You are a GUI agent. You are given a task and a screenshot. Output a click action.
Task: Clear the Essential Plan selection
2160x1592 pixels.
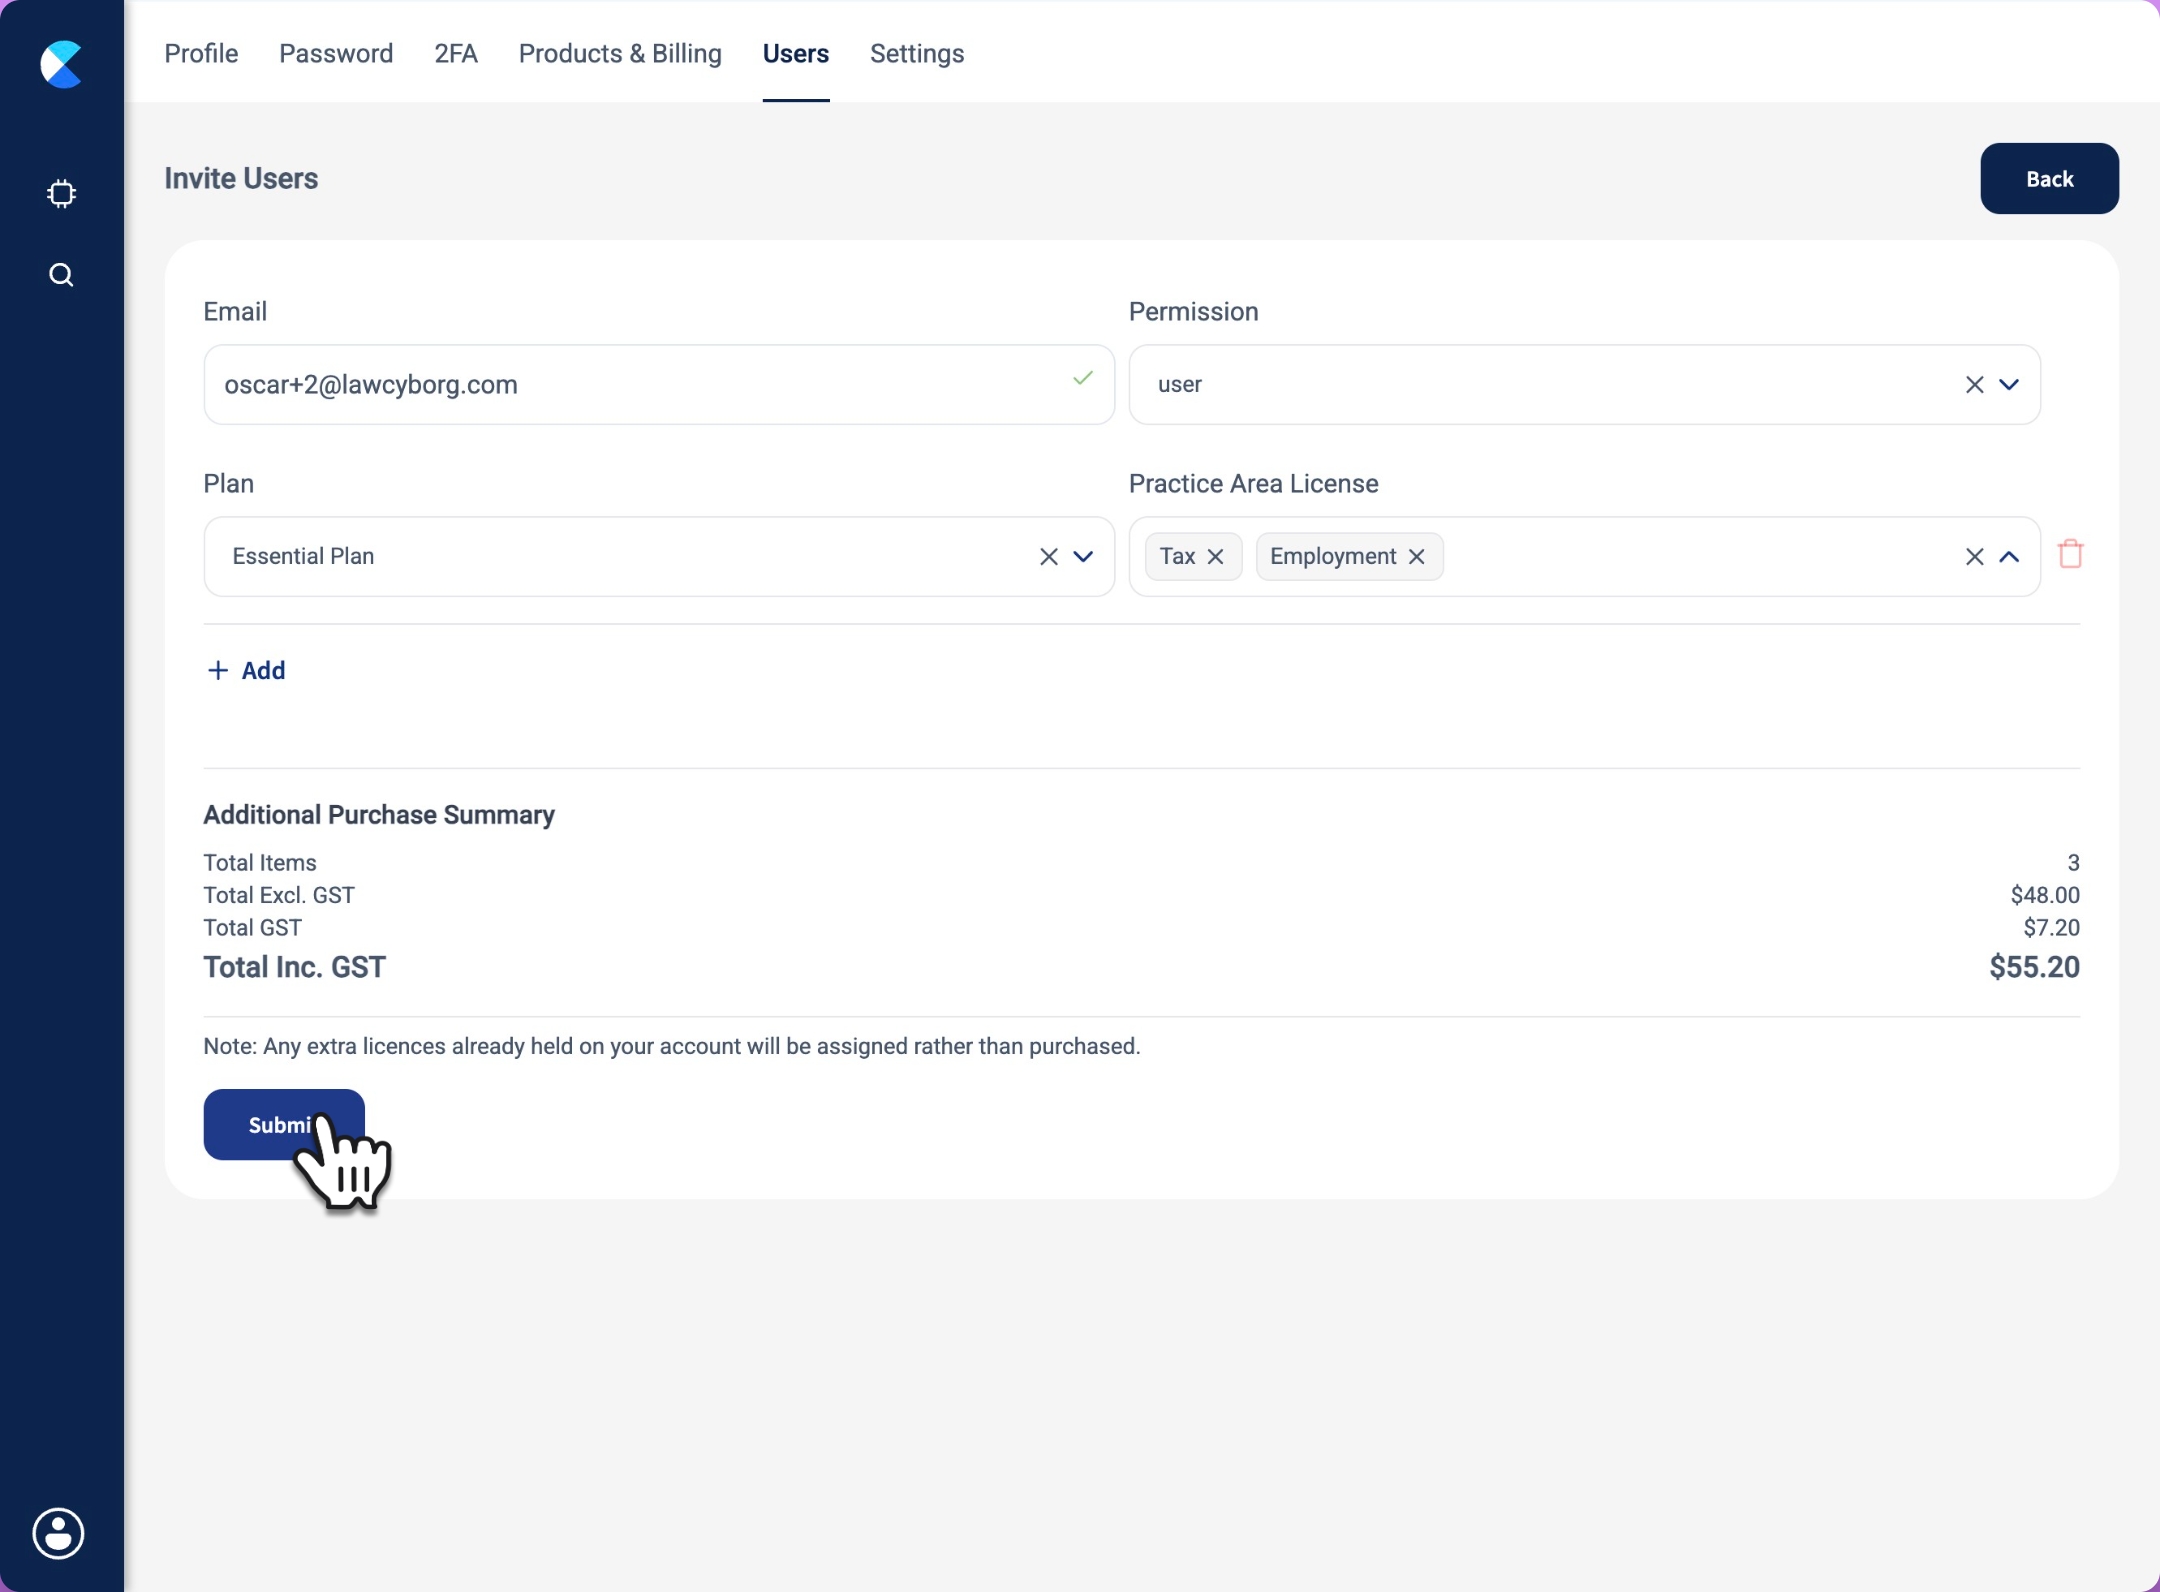[1048, 557]
